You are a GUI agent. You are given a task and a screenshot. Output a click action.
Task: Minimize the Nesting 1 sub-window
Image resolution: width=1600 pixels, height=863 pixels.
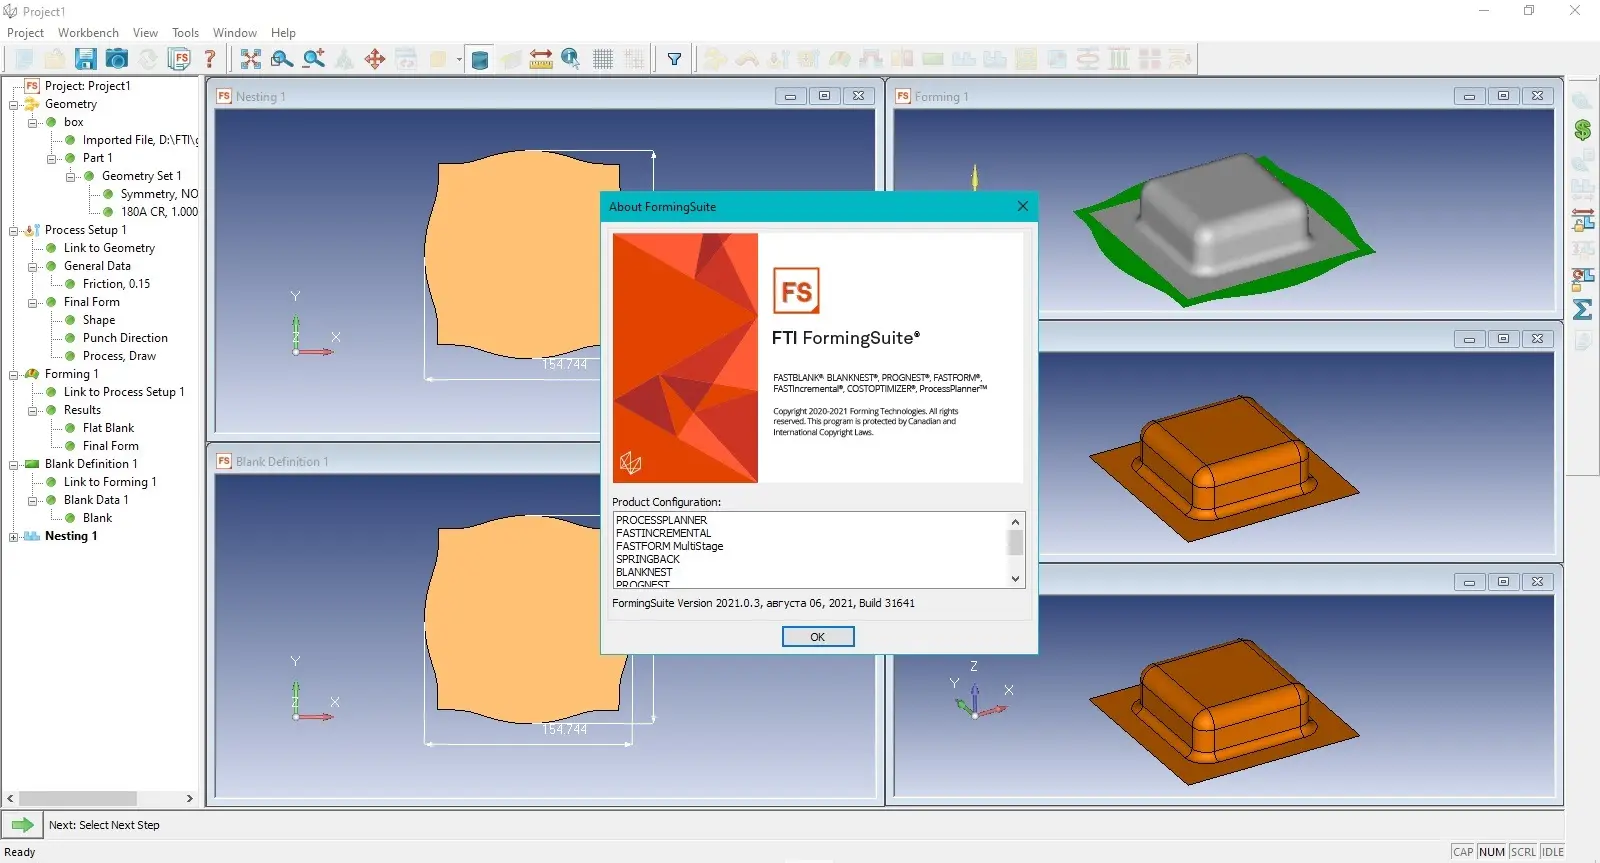(x=790, y=96)
